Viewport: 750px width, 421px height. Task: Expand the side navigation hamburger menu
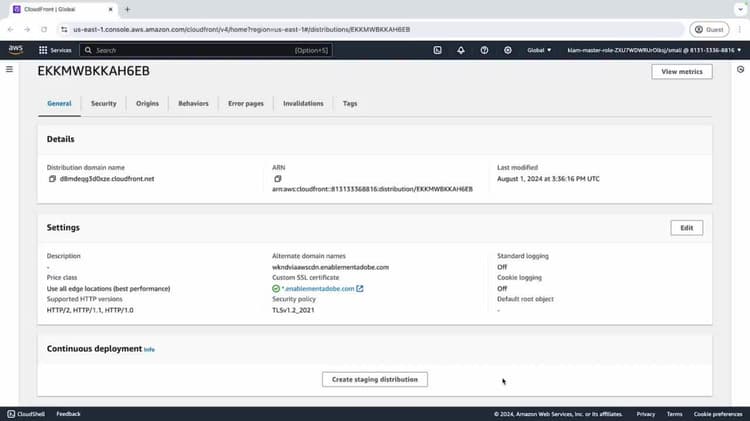[9, 69]
